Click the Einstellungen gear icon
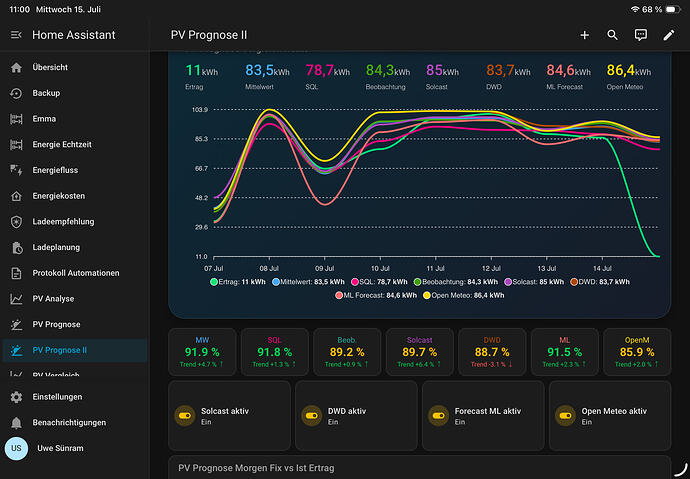The width and height of the screenshot is (690, 479). coord(16,397)
